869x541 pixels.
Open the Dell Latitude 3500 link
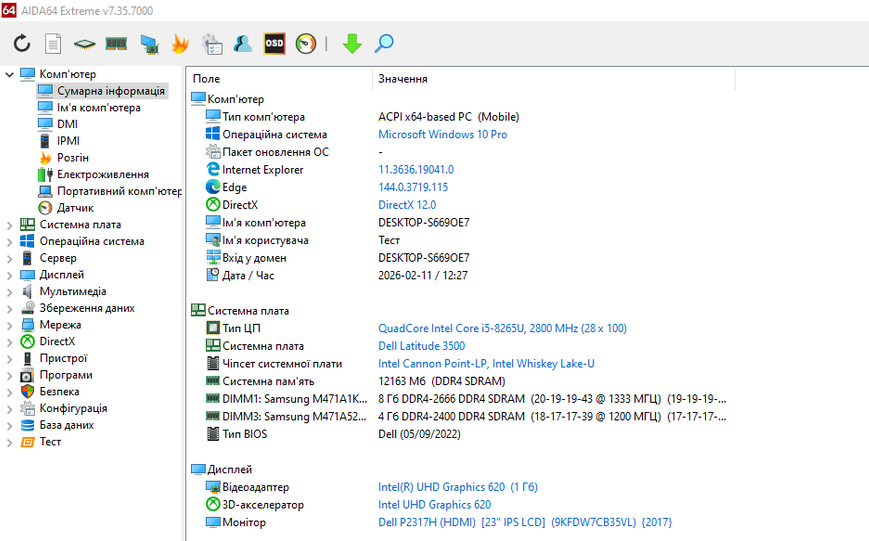point(421,346)
